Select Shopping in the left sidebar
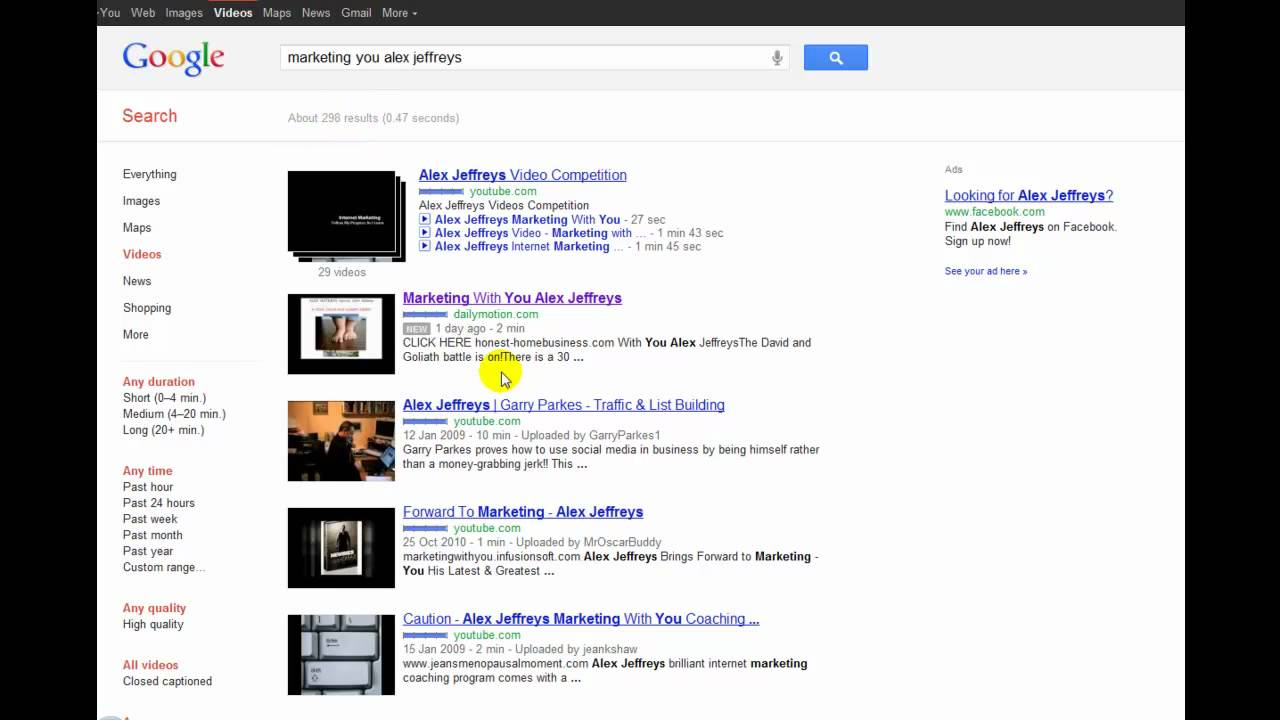1280x720 pixels. pos(147,308)
